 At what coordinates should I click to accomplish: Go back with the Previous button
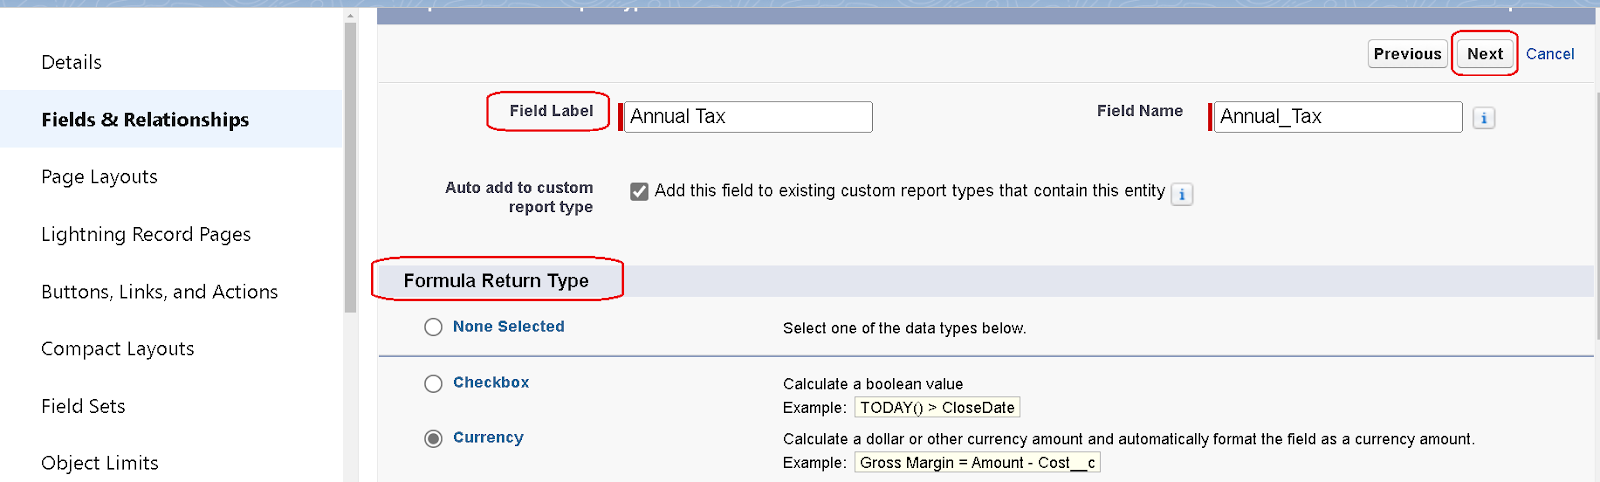coord(1407,54)
